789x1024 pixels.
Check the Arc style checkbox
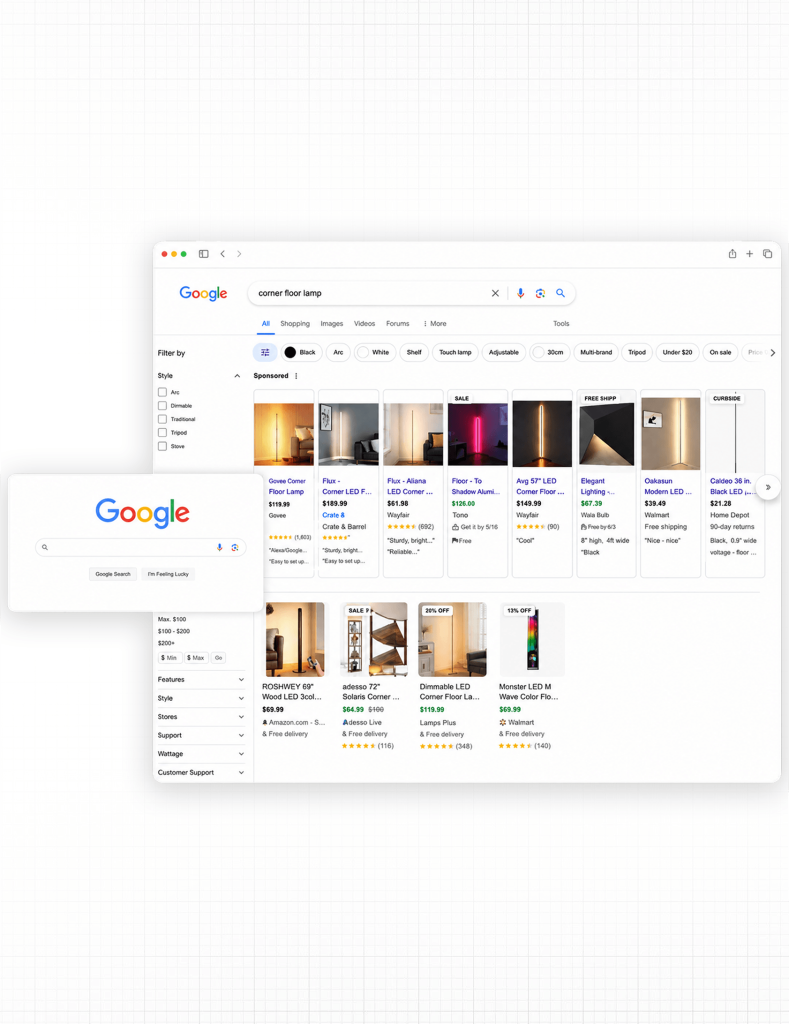162,392
